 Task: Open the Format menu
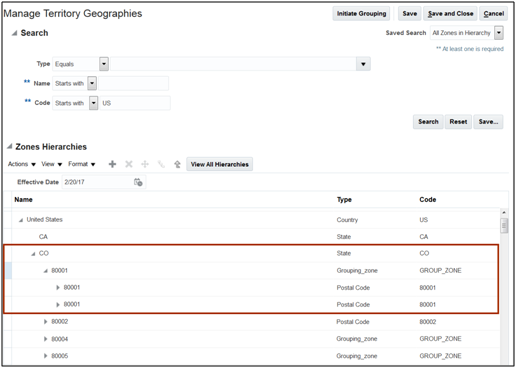(x=82, y=164)
